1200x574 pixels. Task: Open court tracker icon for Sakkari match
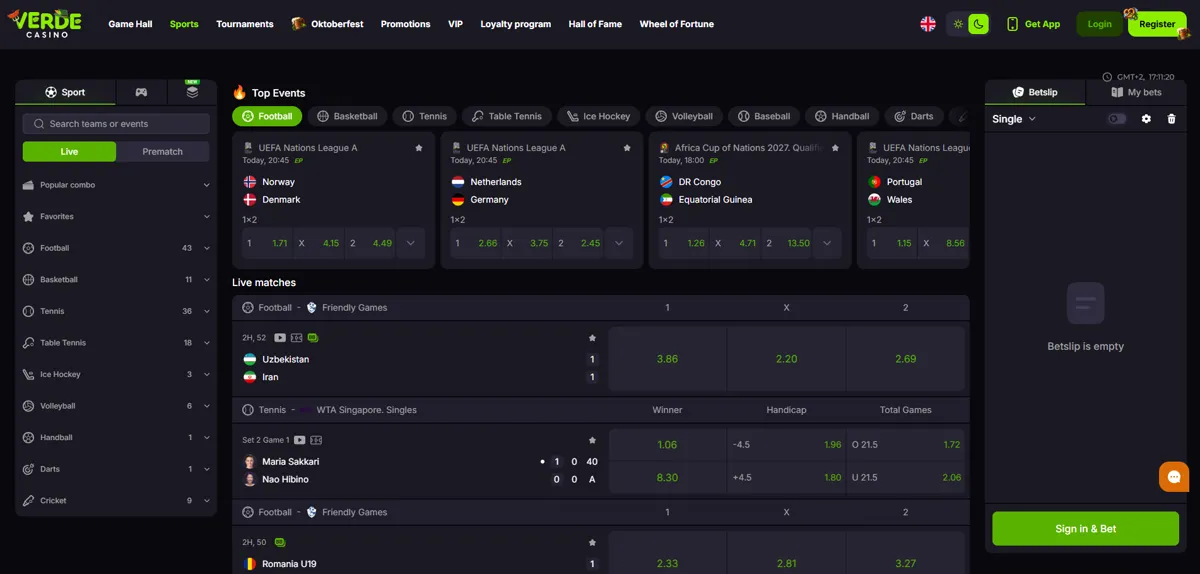(316, 440)
